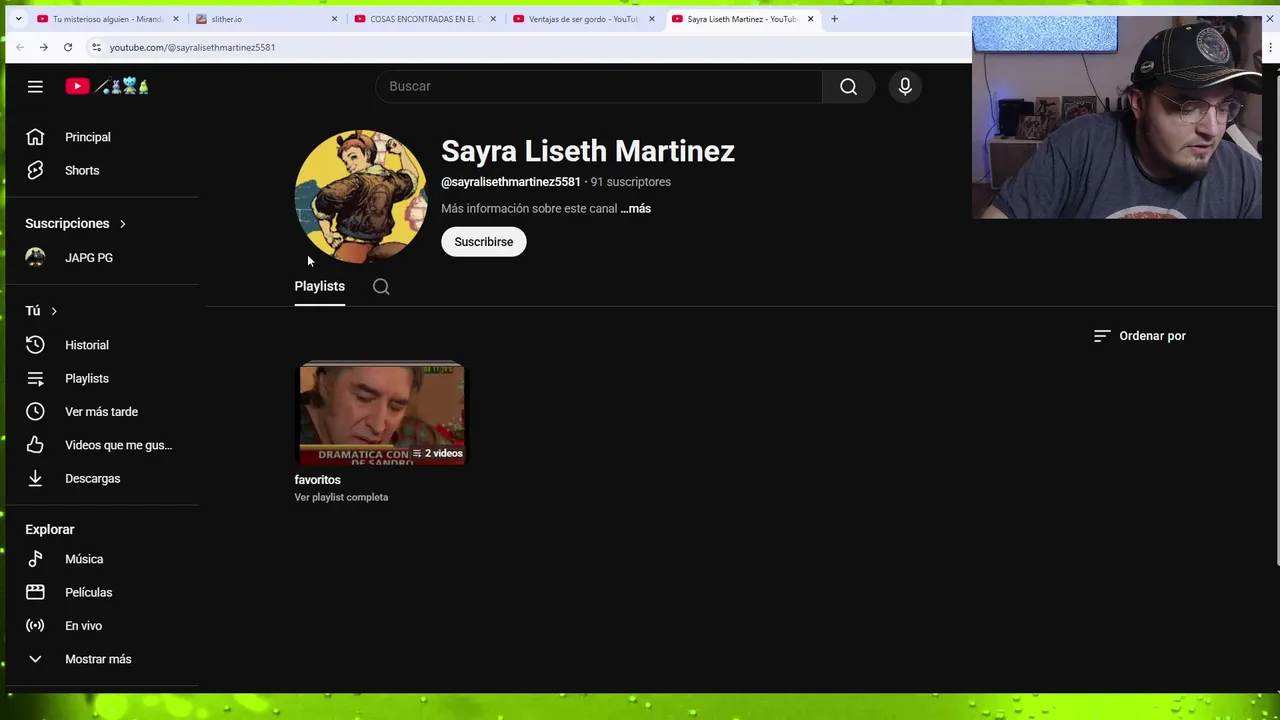Screen dimensions: 1280x720
Task: Click browser forward arrow
Action: 44,47
